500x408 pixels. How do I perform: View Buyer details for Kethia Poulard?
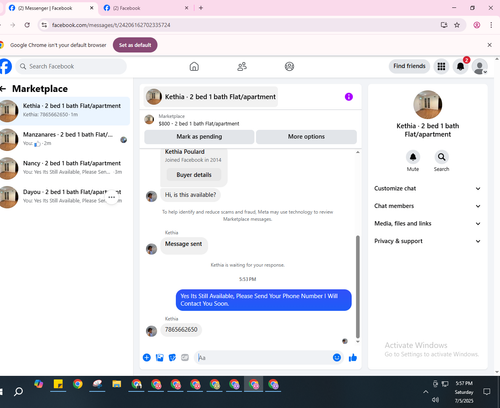click(194, 175)
